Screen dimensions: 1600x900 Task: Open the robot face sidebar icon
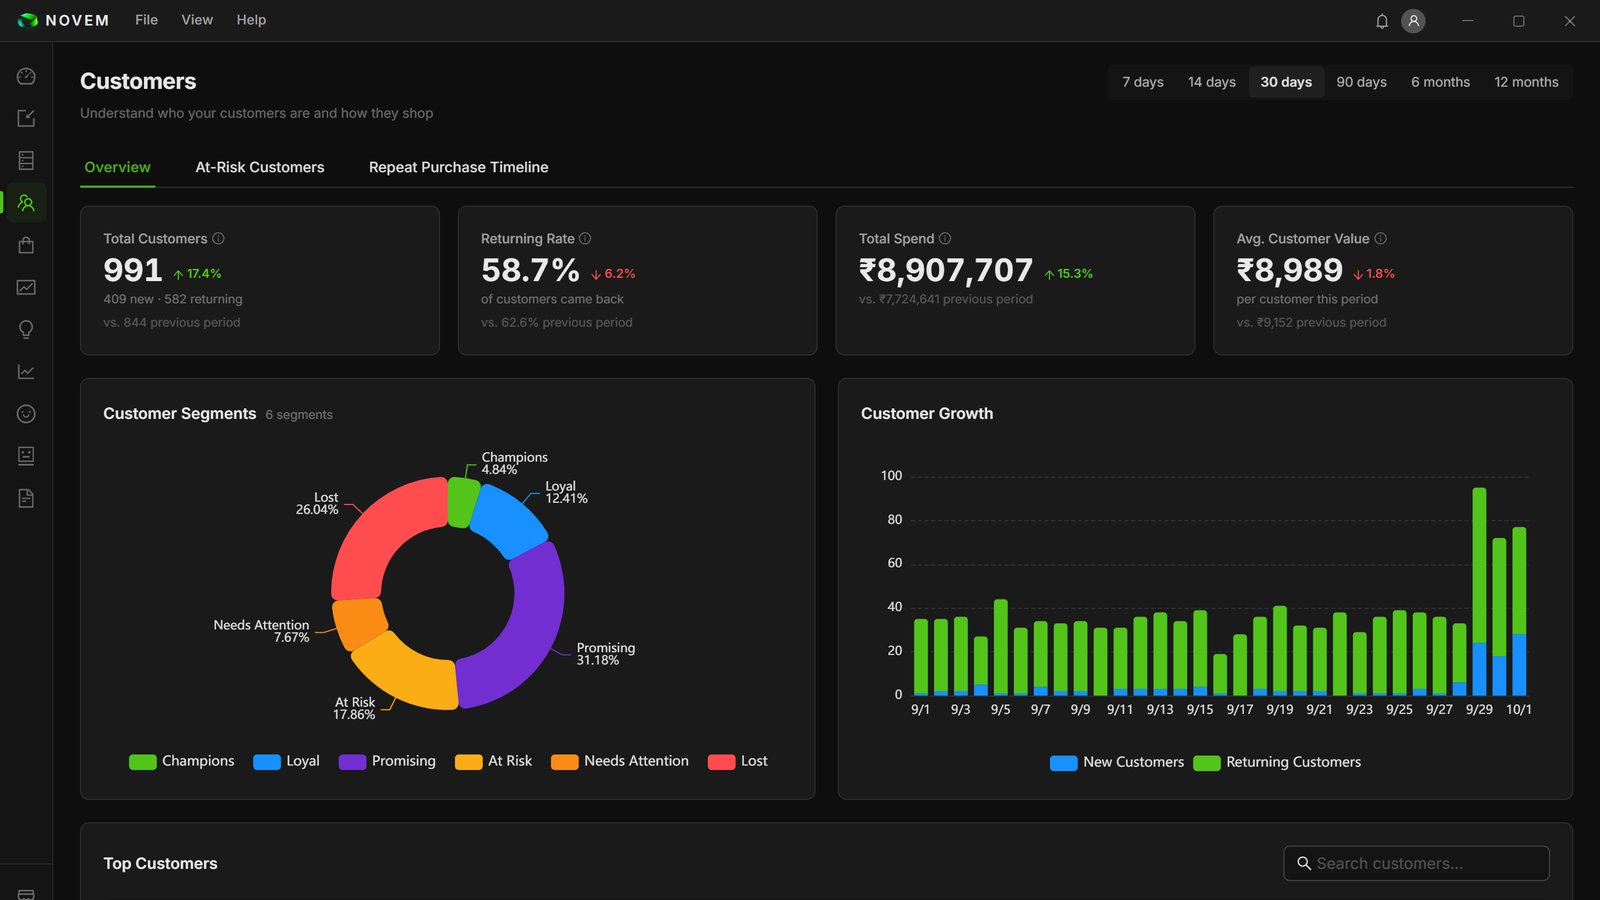26,456
